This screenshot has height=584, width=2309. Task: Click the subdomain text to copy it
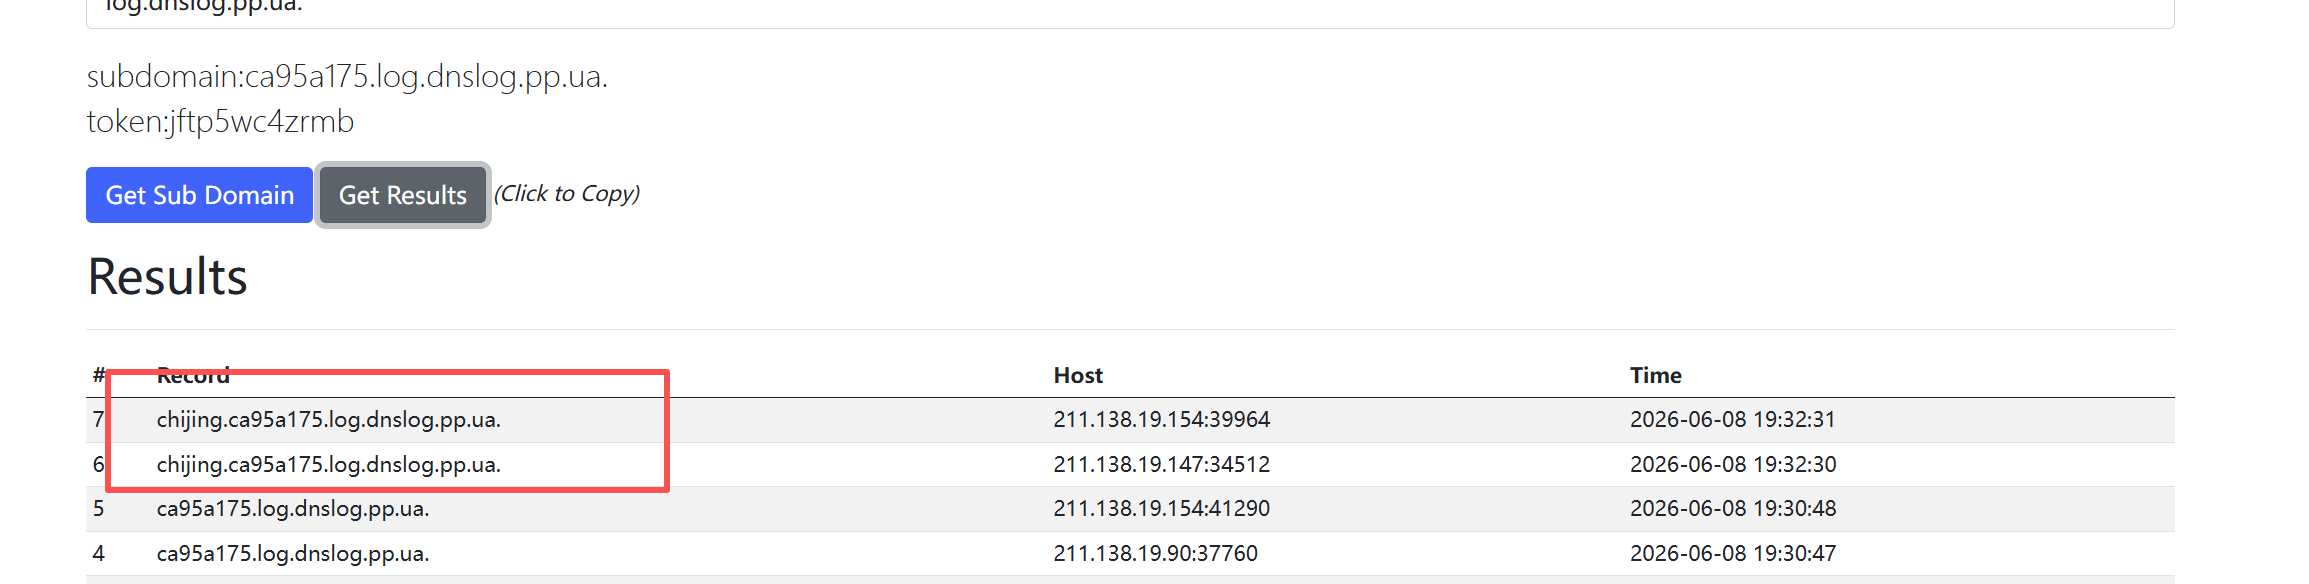[x=347, y=77]
